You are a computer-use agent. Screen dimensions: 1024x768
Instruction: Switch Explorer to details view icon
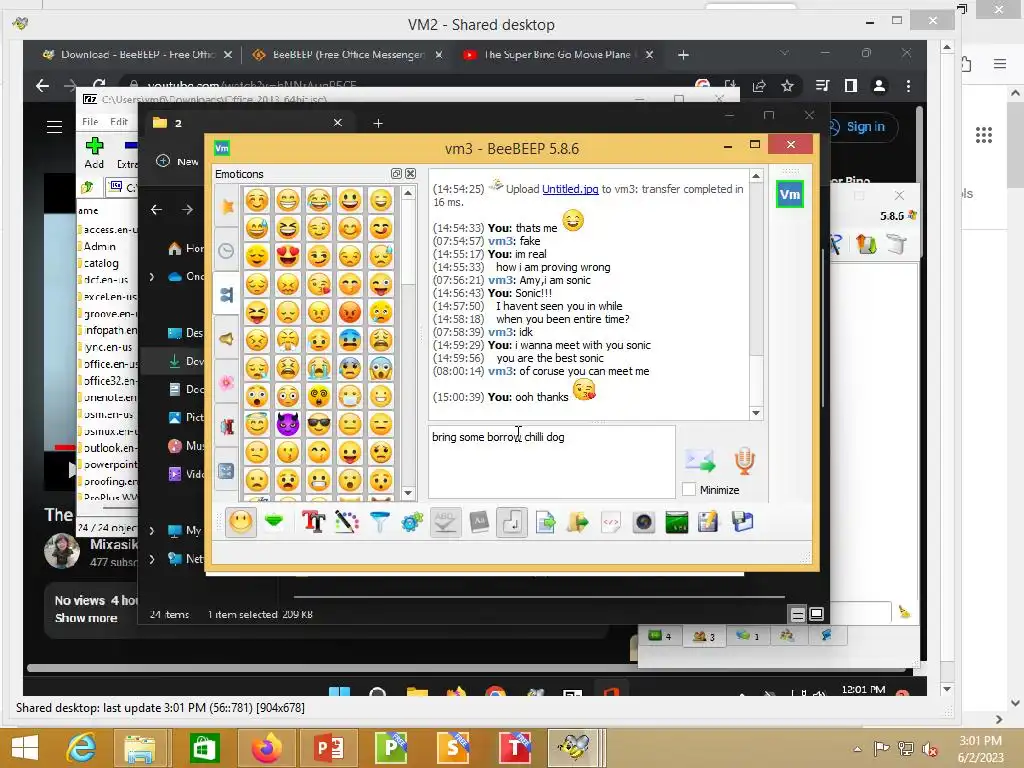[x=797, y=615]
